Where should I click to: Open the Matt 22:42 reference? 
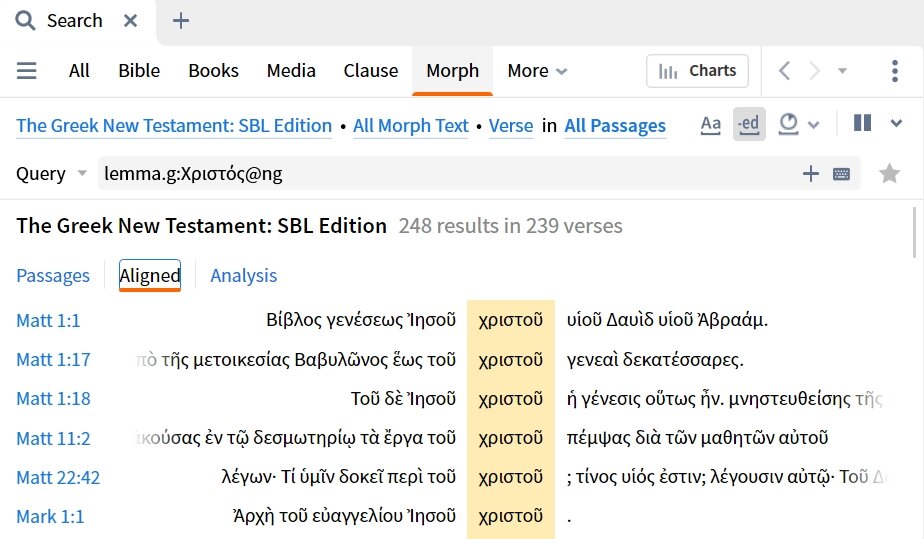[x=58, y=477]
